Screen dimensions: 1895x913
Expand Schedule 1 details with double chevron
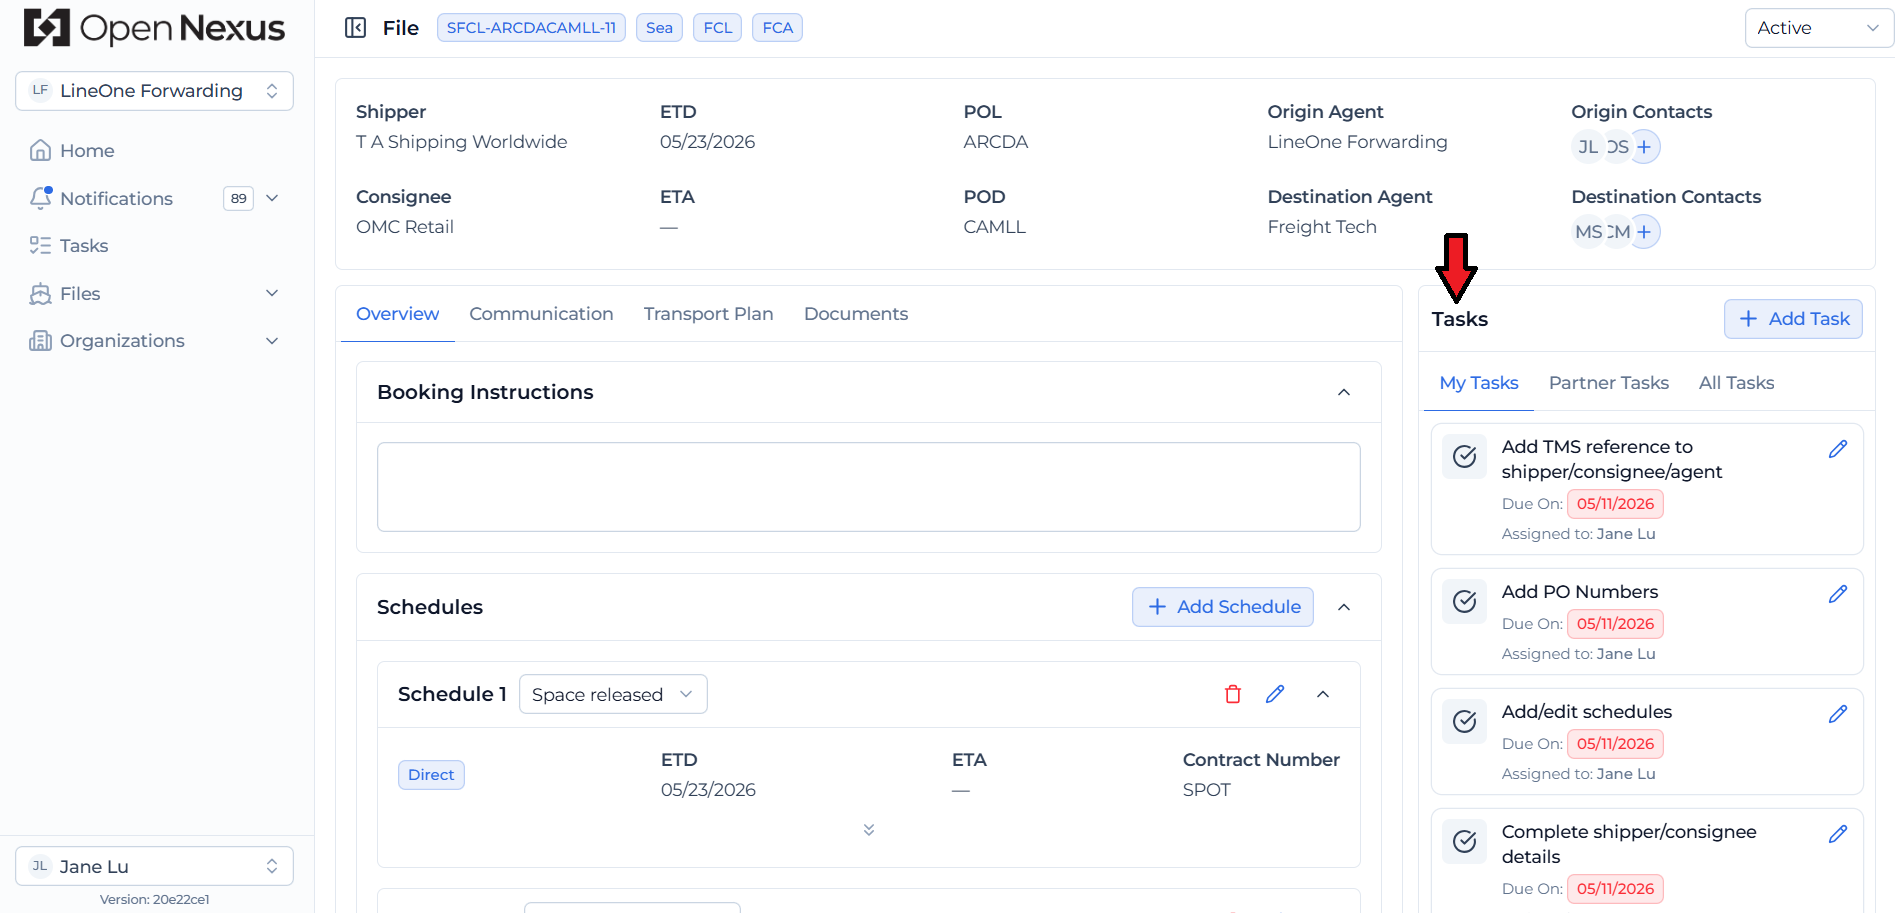869,830
